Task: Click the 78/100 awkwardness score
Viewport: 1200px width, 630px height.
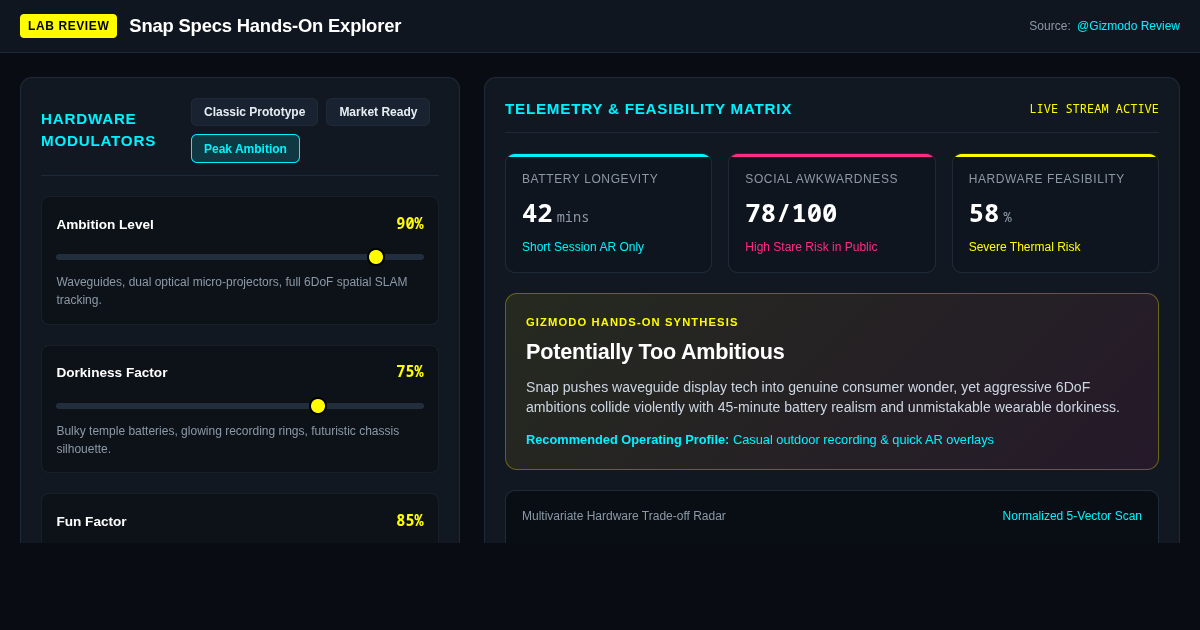Action: coord(791,213)
